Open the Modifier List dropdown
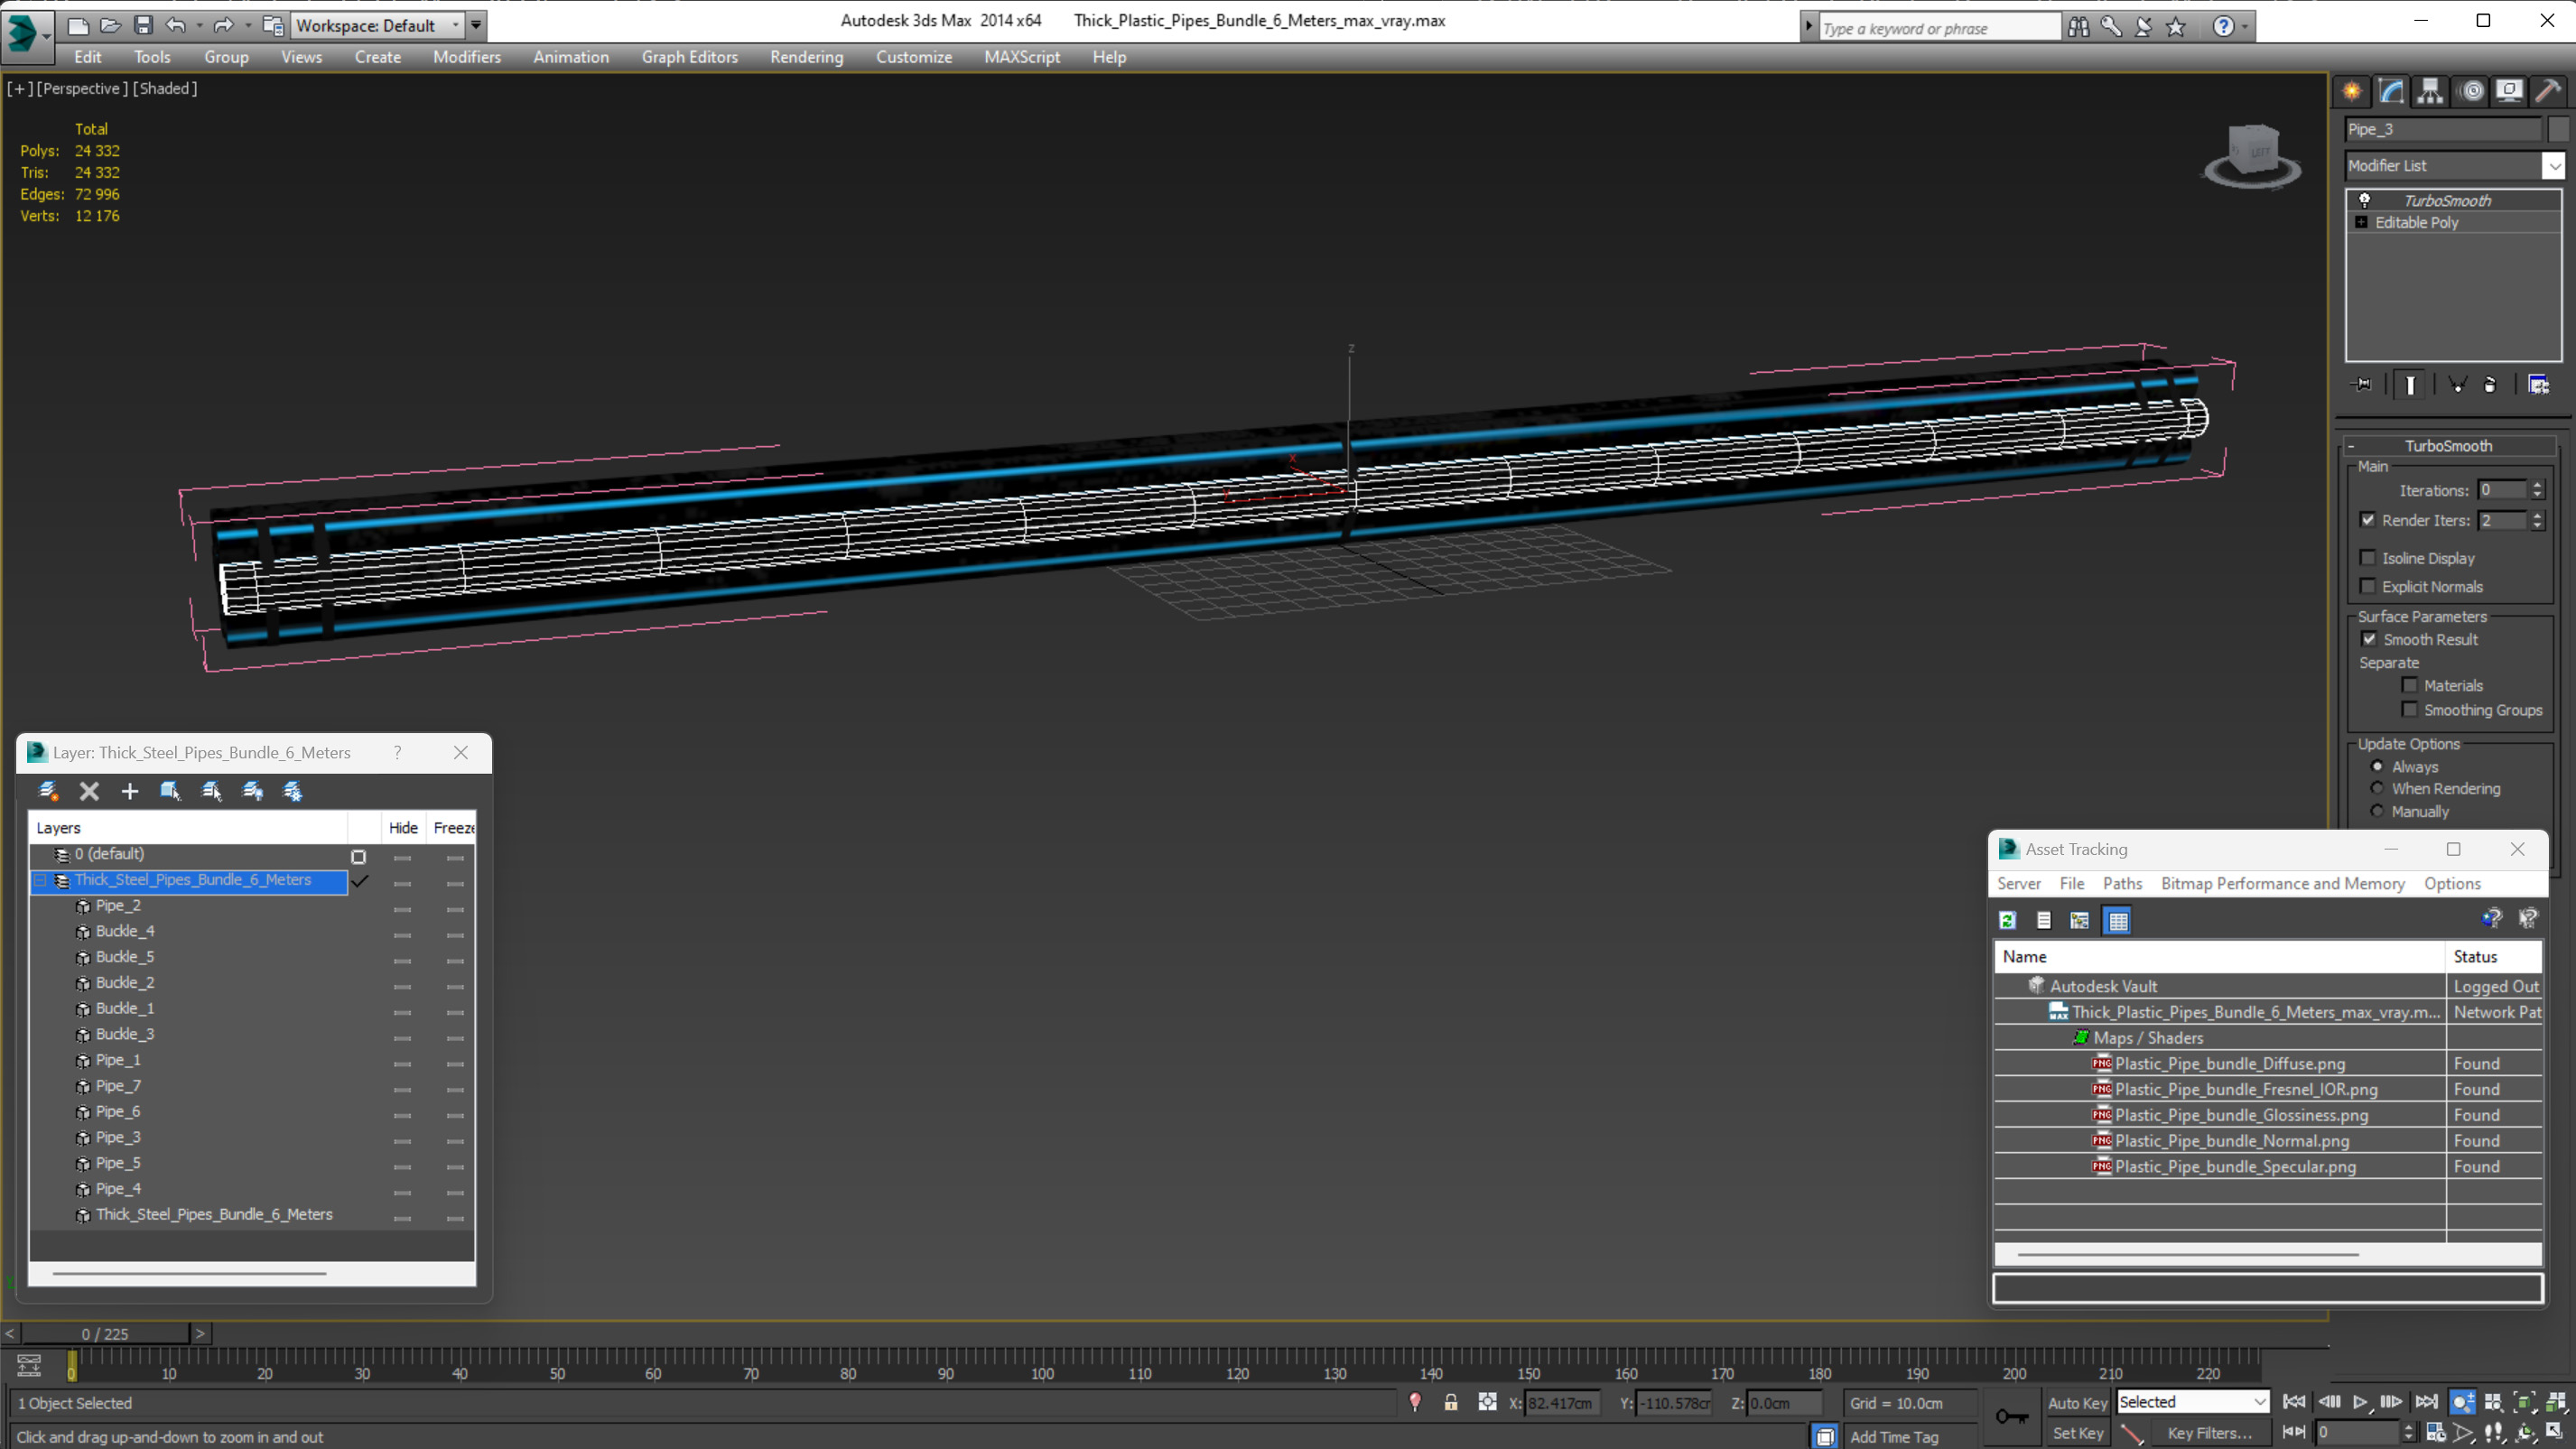 2553,166
